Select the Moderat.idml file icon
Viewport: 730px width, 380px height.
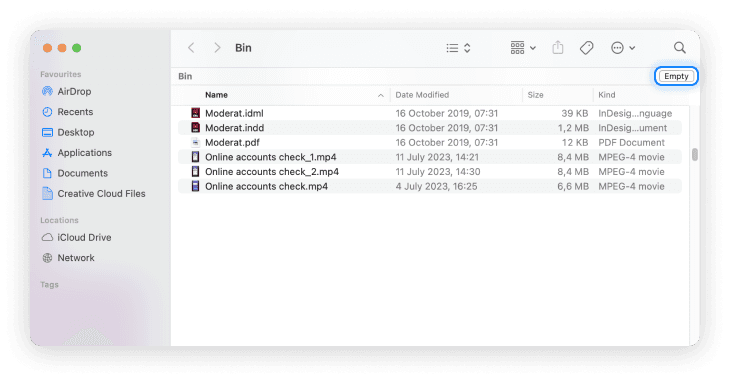point(196,113)
